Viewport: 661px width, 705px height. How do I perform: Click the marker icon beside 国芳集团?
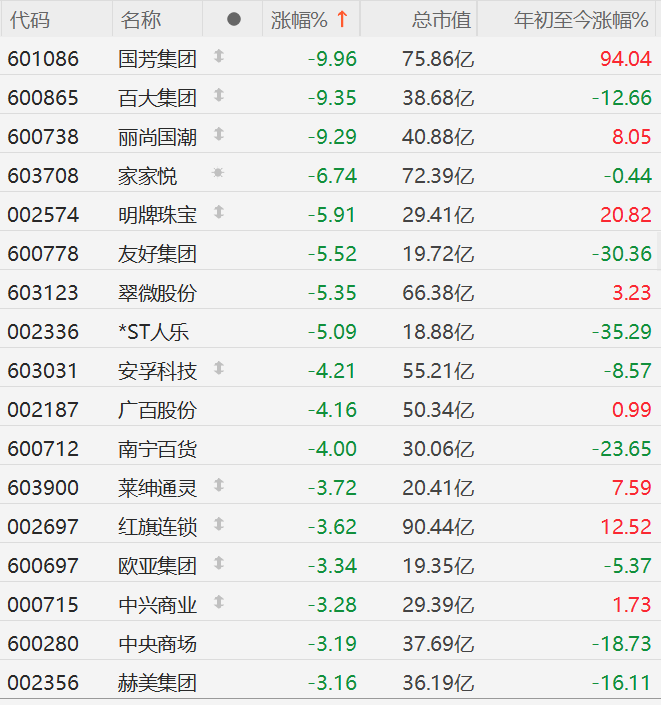click(219, 58)
